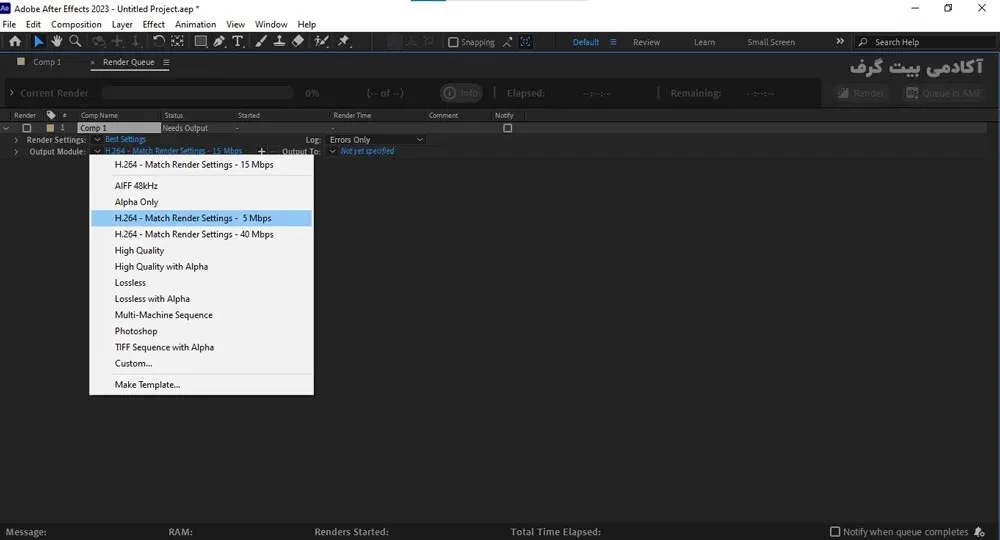Select the Zoom magnifier tool
The image size is (1000, 540).
tap(75, 41)
